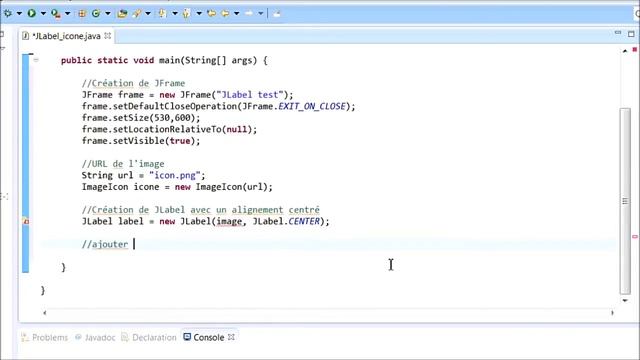Click the Next Annotation icon
Screen dimensions: 640x360
coord(162,13)
